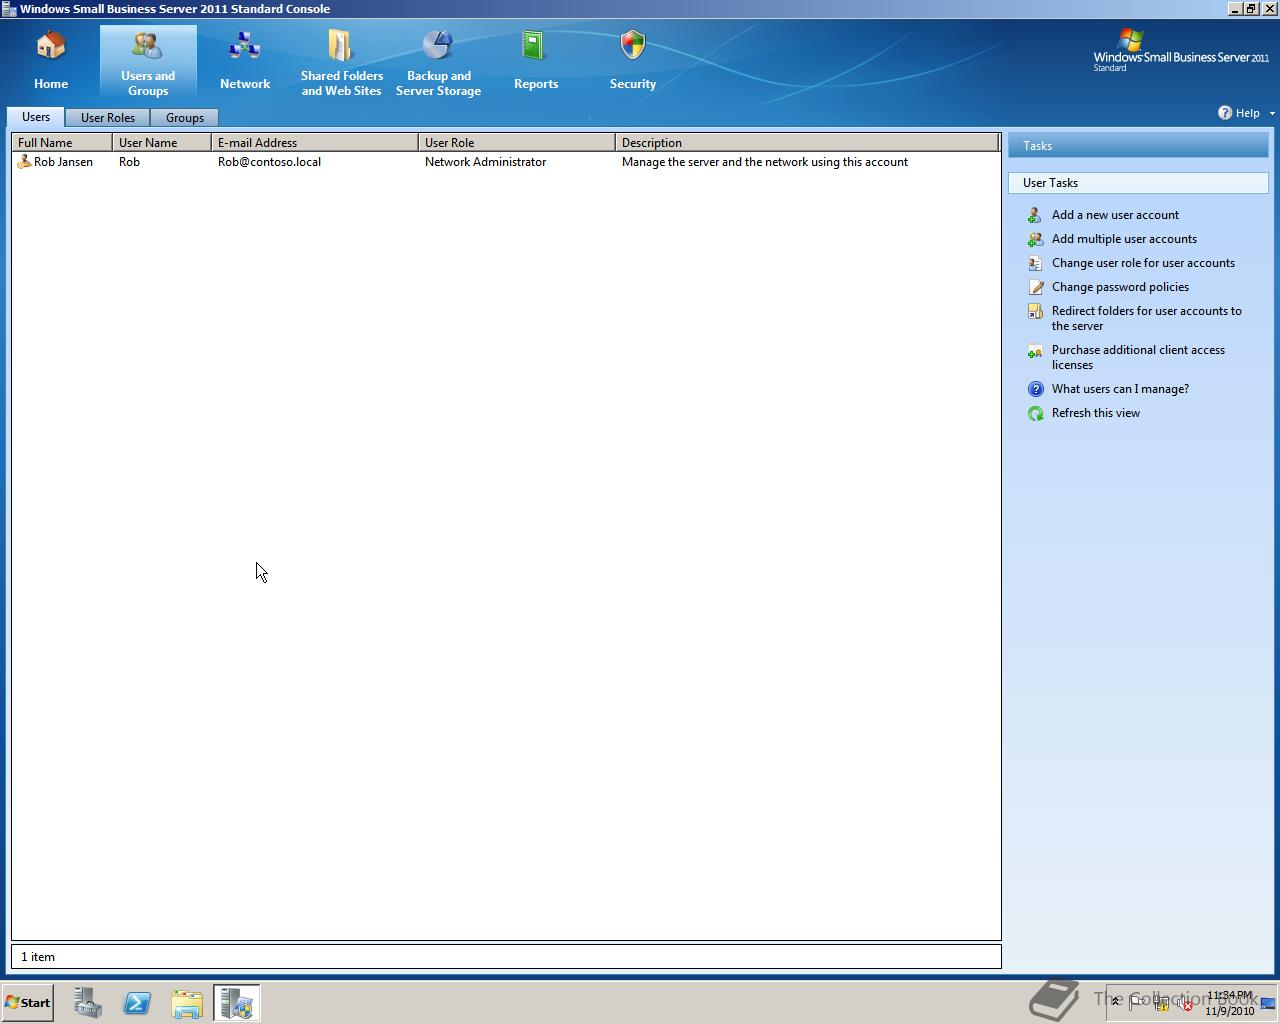This screenshot has width=1280, height=1024.
Task: Click the green Refresh this view icon
Action: click(1035, 413)
